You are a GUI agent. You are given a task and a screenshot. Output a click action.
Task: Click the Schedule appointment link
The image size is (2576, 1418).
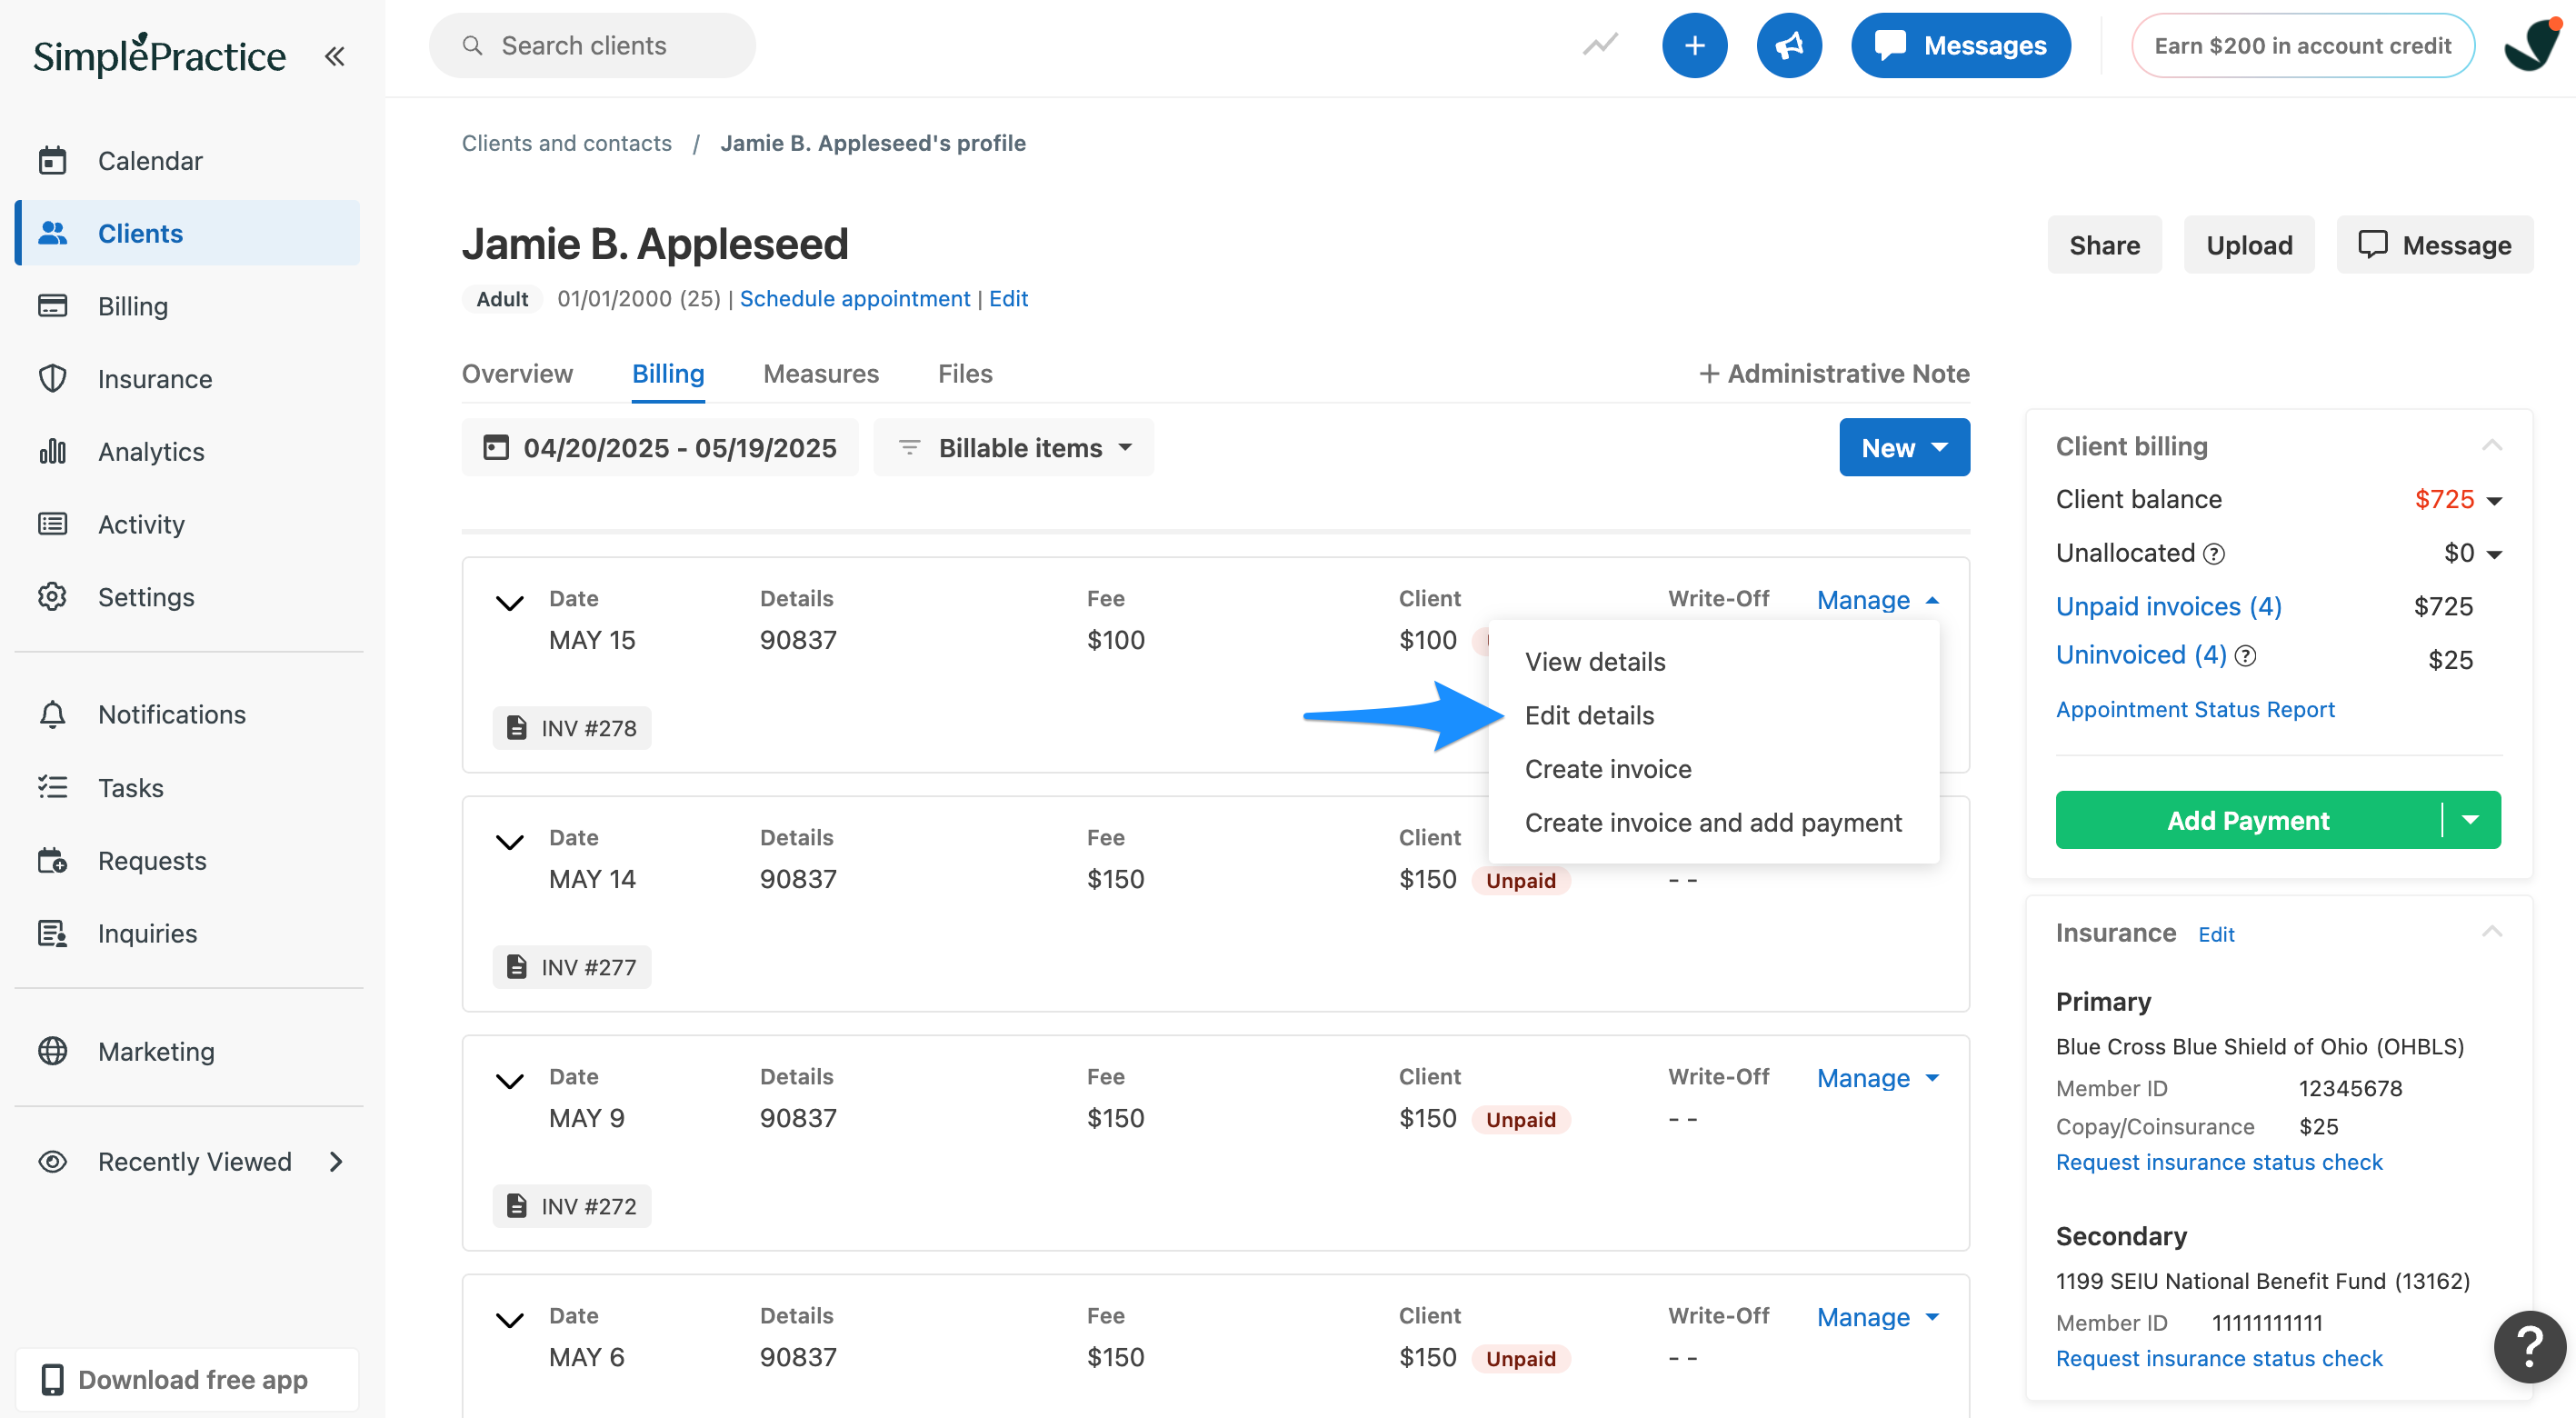point(855,299)
